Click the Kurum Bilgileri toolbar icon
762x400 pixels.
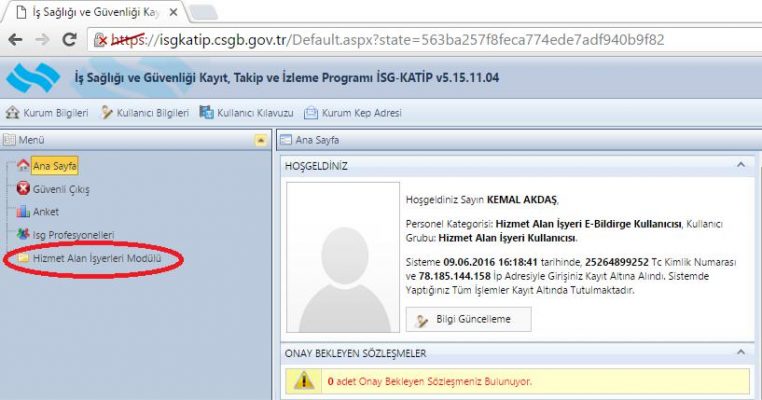46,113
